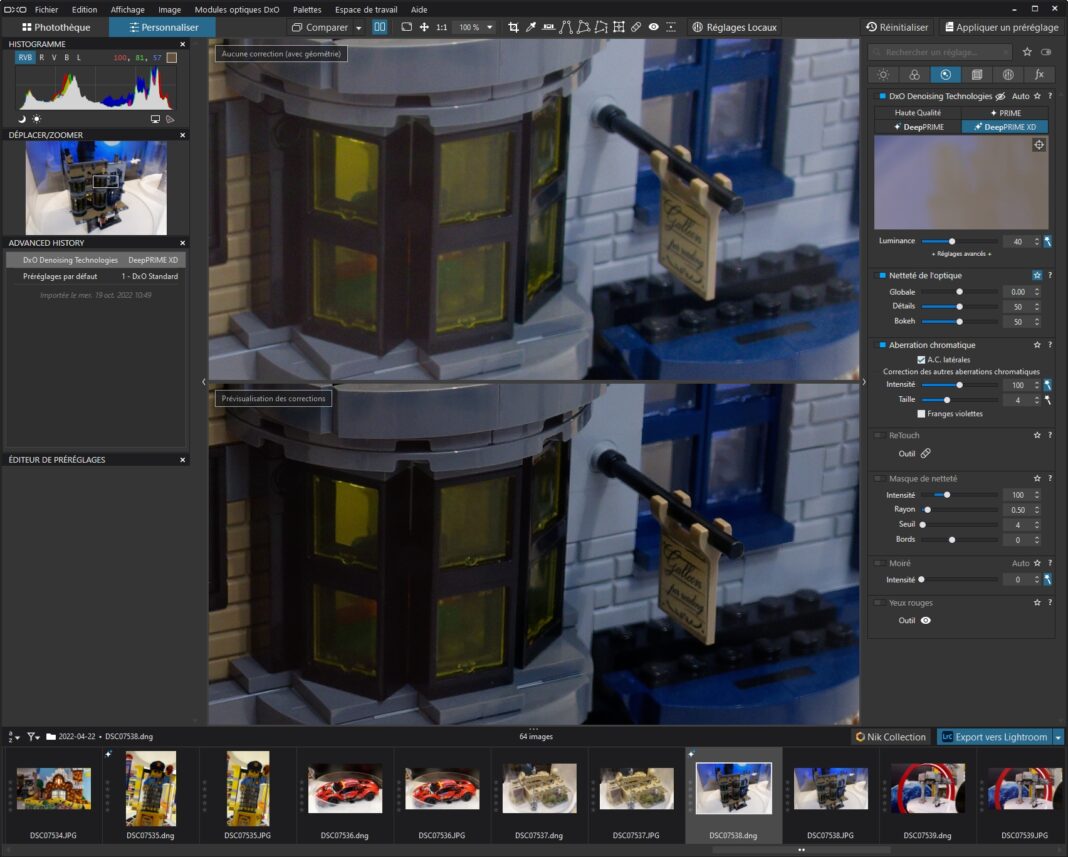
Task: Open Export vers Lightroom dropdown arrow
Action: [x=1058, y=737]
